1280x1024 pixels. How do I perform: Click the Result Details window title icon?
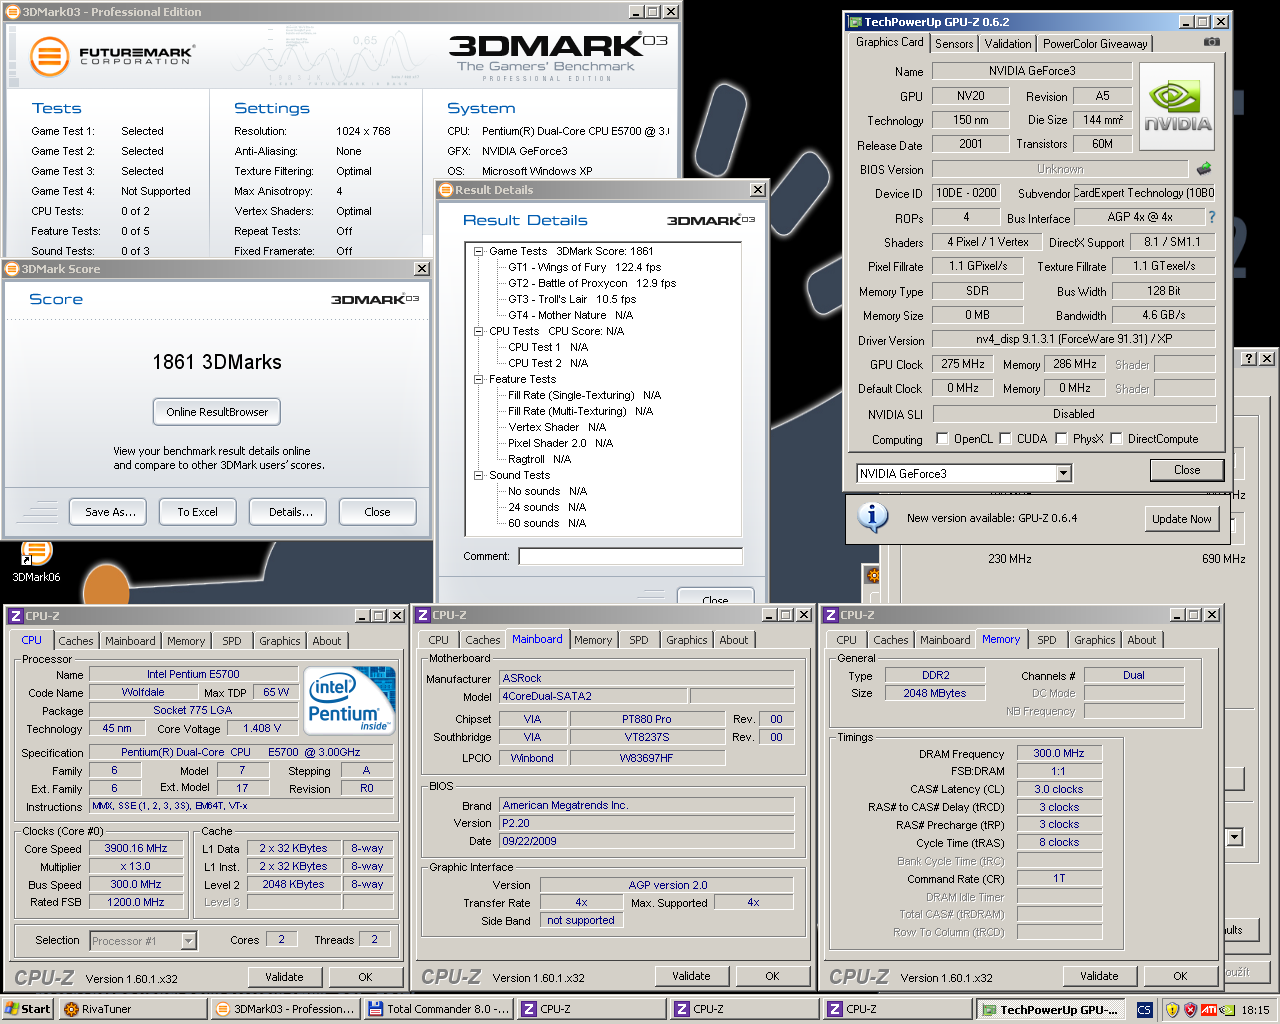tap(446, 190)
